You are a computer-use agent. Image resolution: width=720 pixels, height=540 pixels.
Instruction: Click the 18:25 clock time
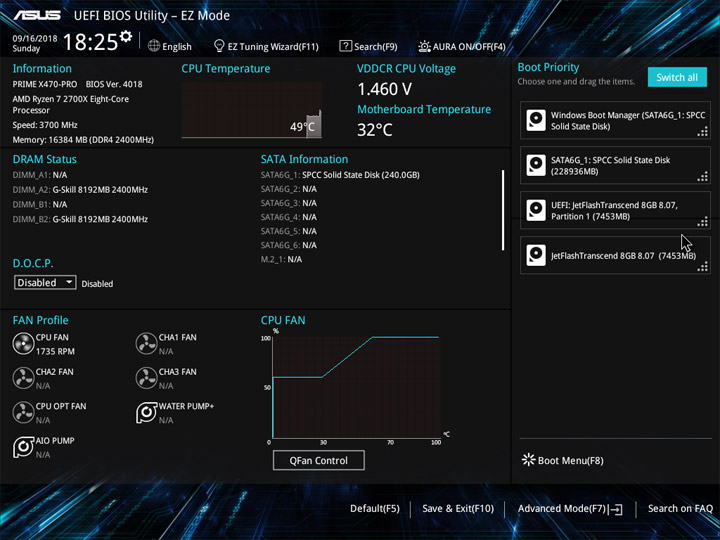[90, 42]
